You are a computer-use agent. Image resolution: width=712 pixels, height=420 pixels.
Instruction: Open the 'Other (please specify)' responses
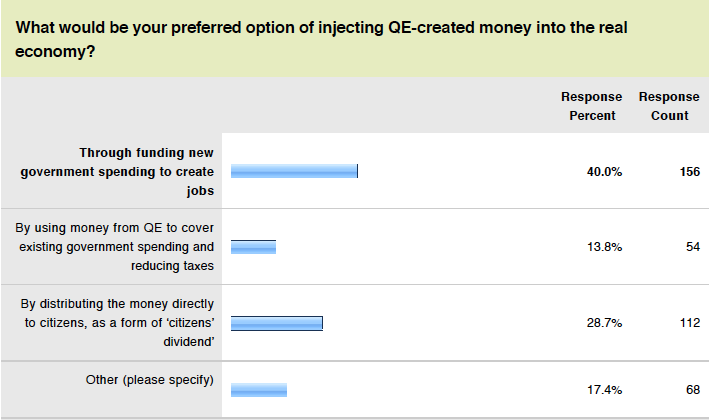click(x=149, y=380)
